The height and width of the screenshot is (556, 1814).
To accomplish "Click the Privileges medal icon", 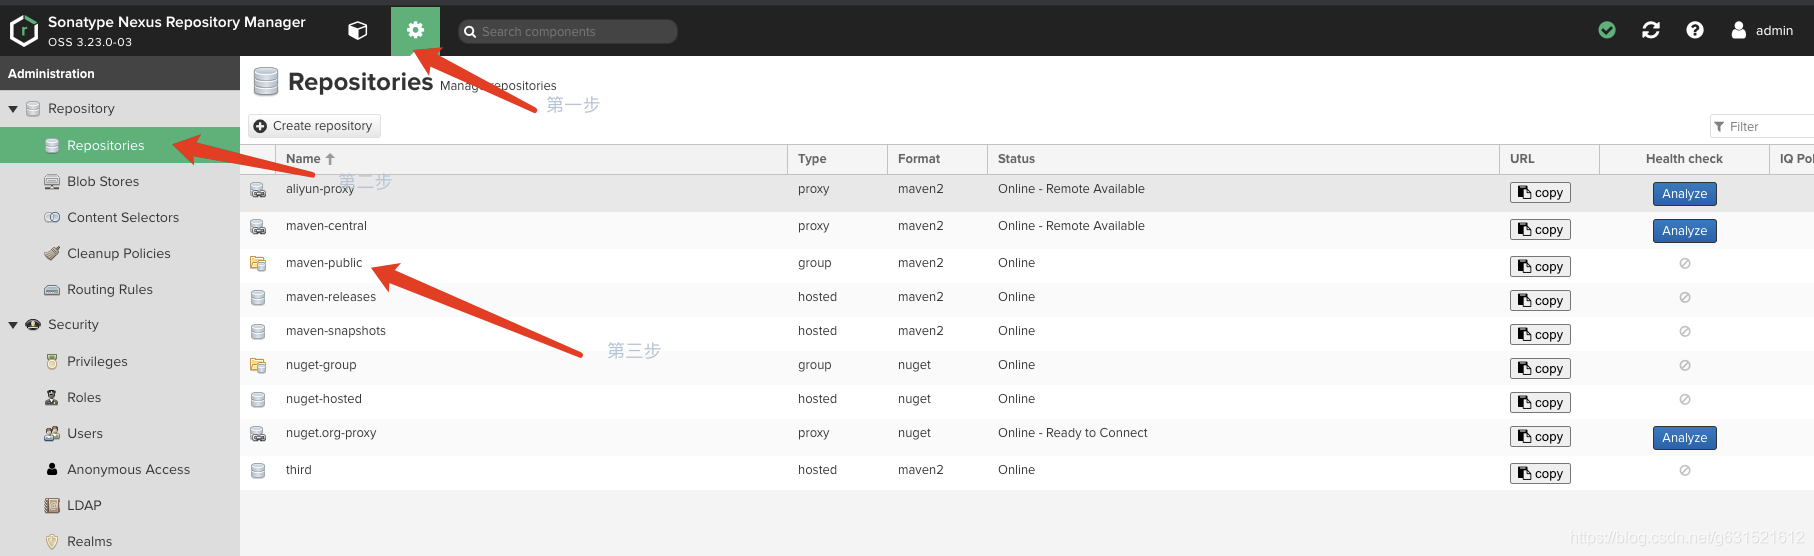I will point(52,361).
